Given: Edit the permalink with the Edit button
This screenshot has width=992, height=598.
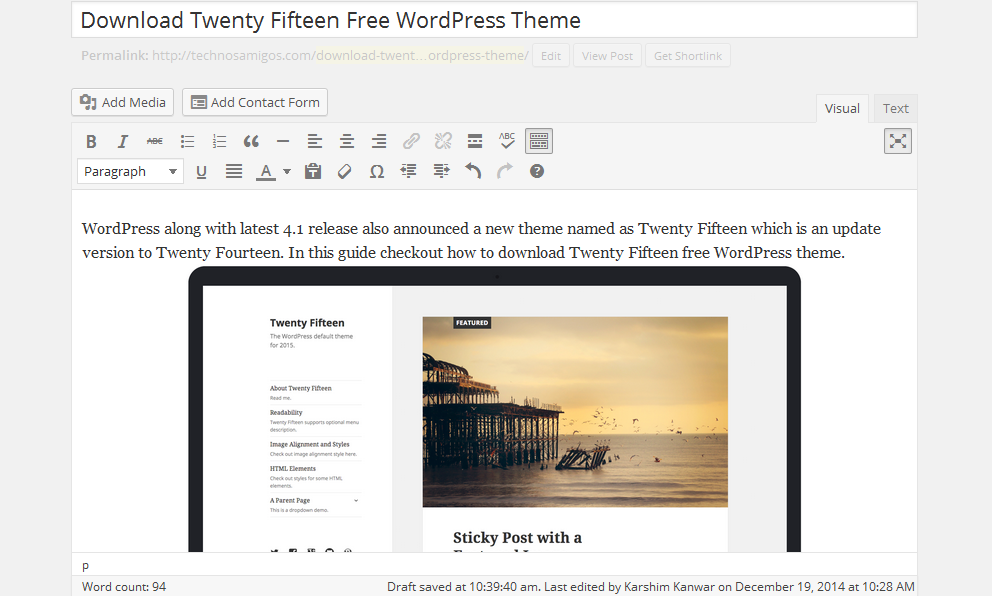Looking at the screenshot, I should 551,56.
